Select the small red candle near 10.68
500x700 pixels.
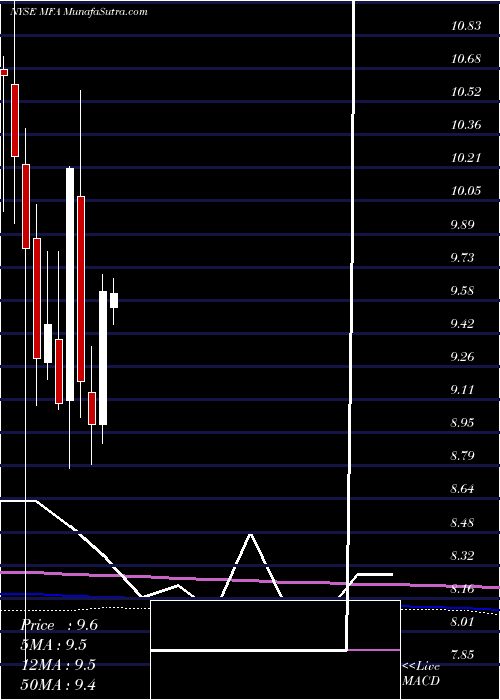click(4, 72)
